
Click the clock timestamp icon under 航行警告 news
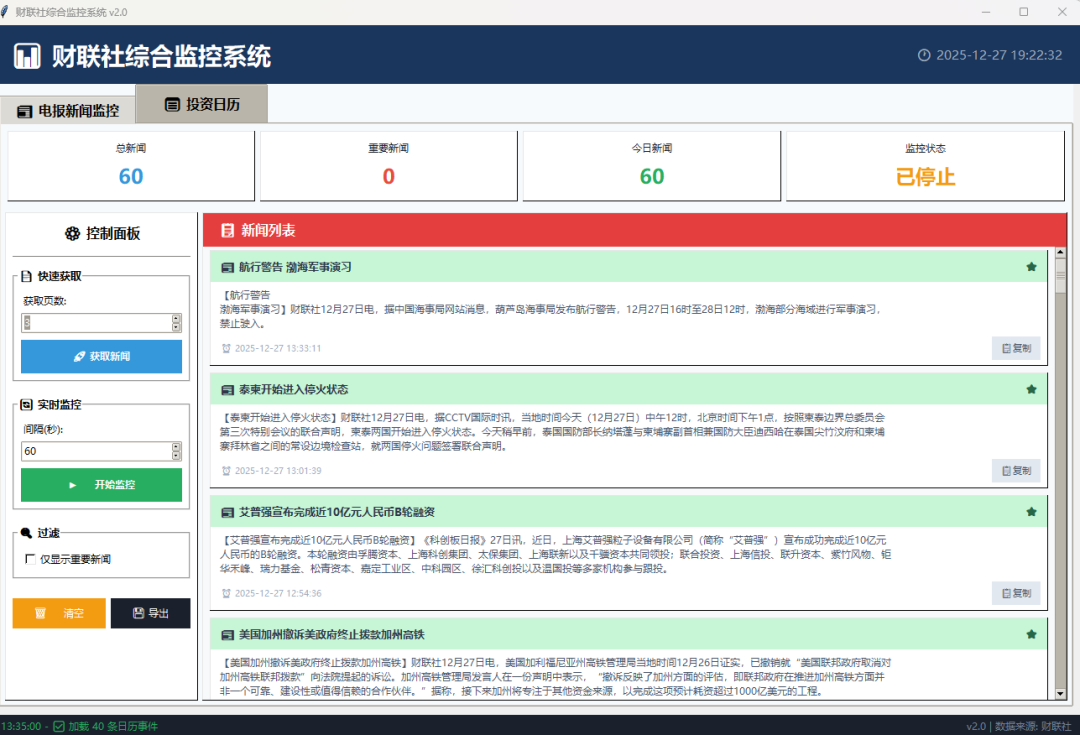(226, 348)
